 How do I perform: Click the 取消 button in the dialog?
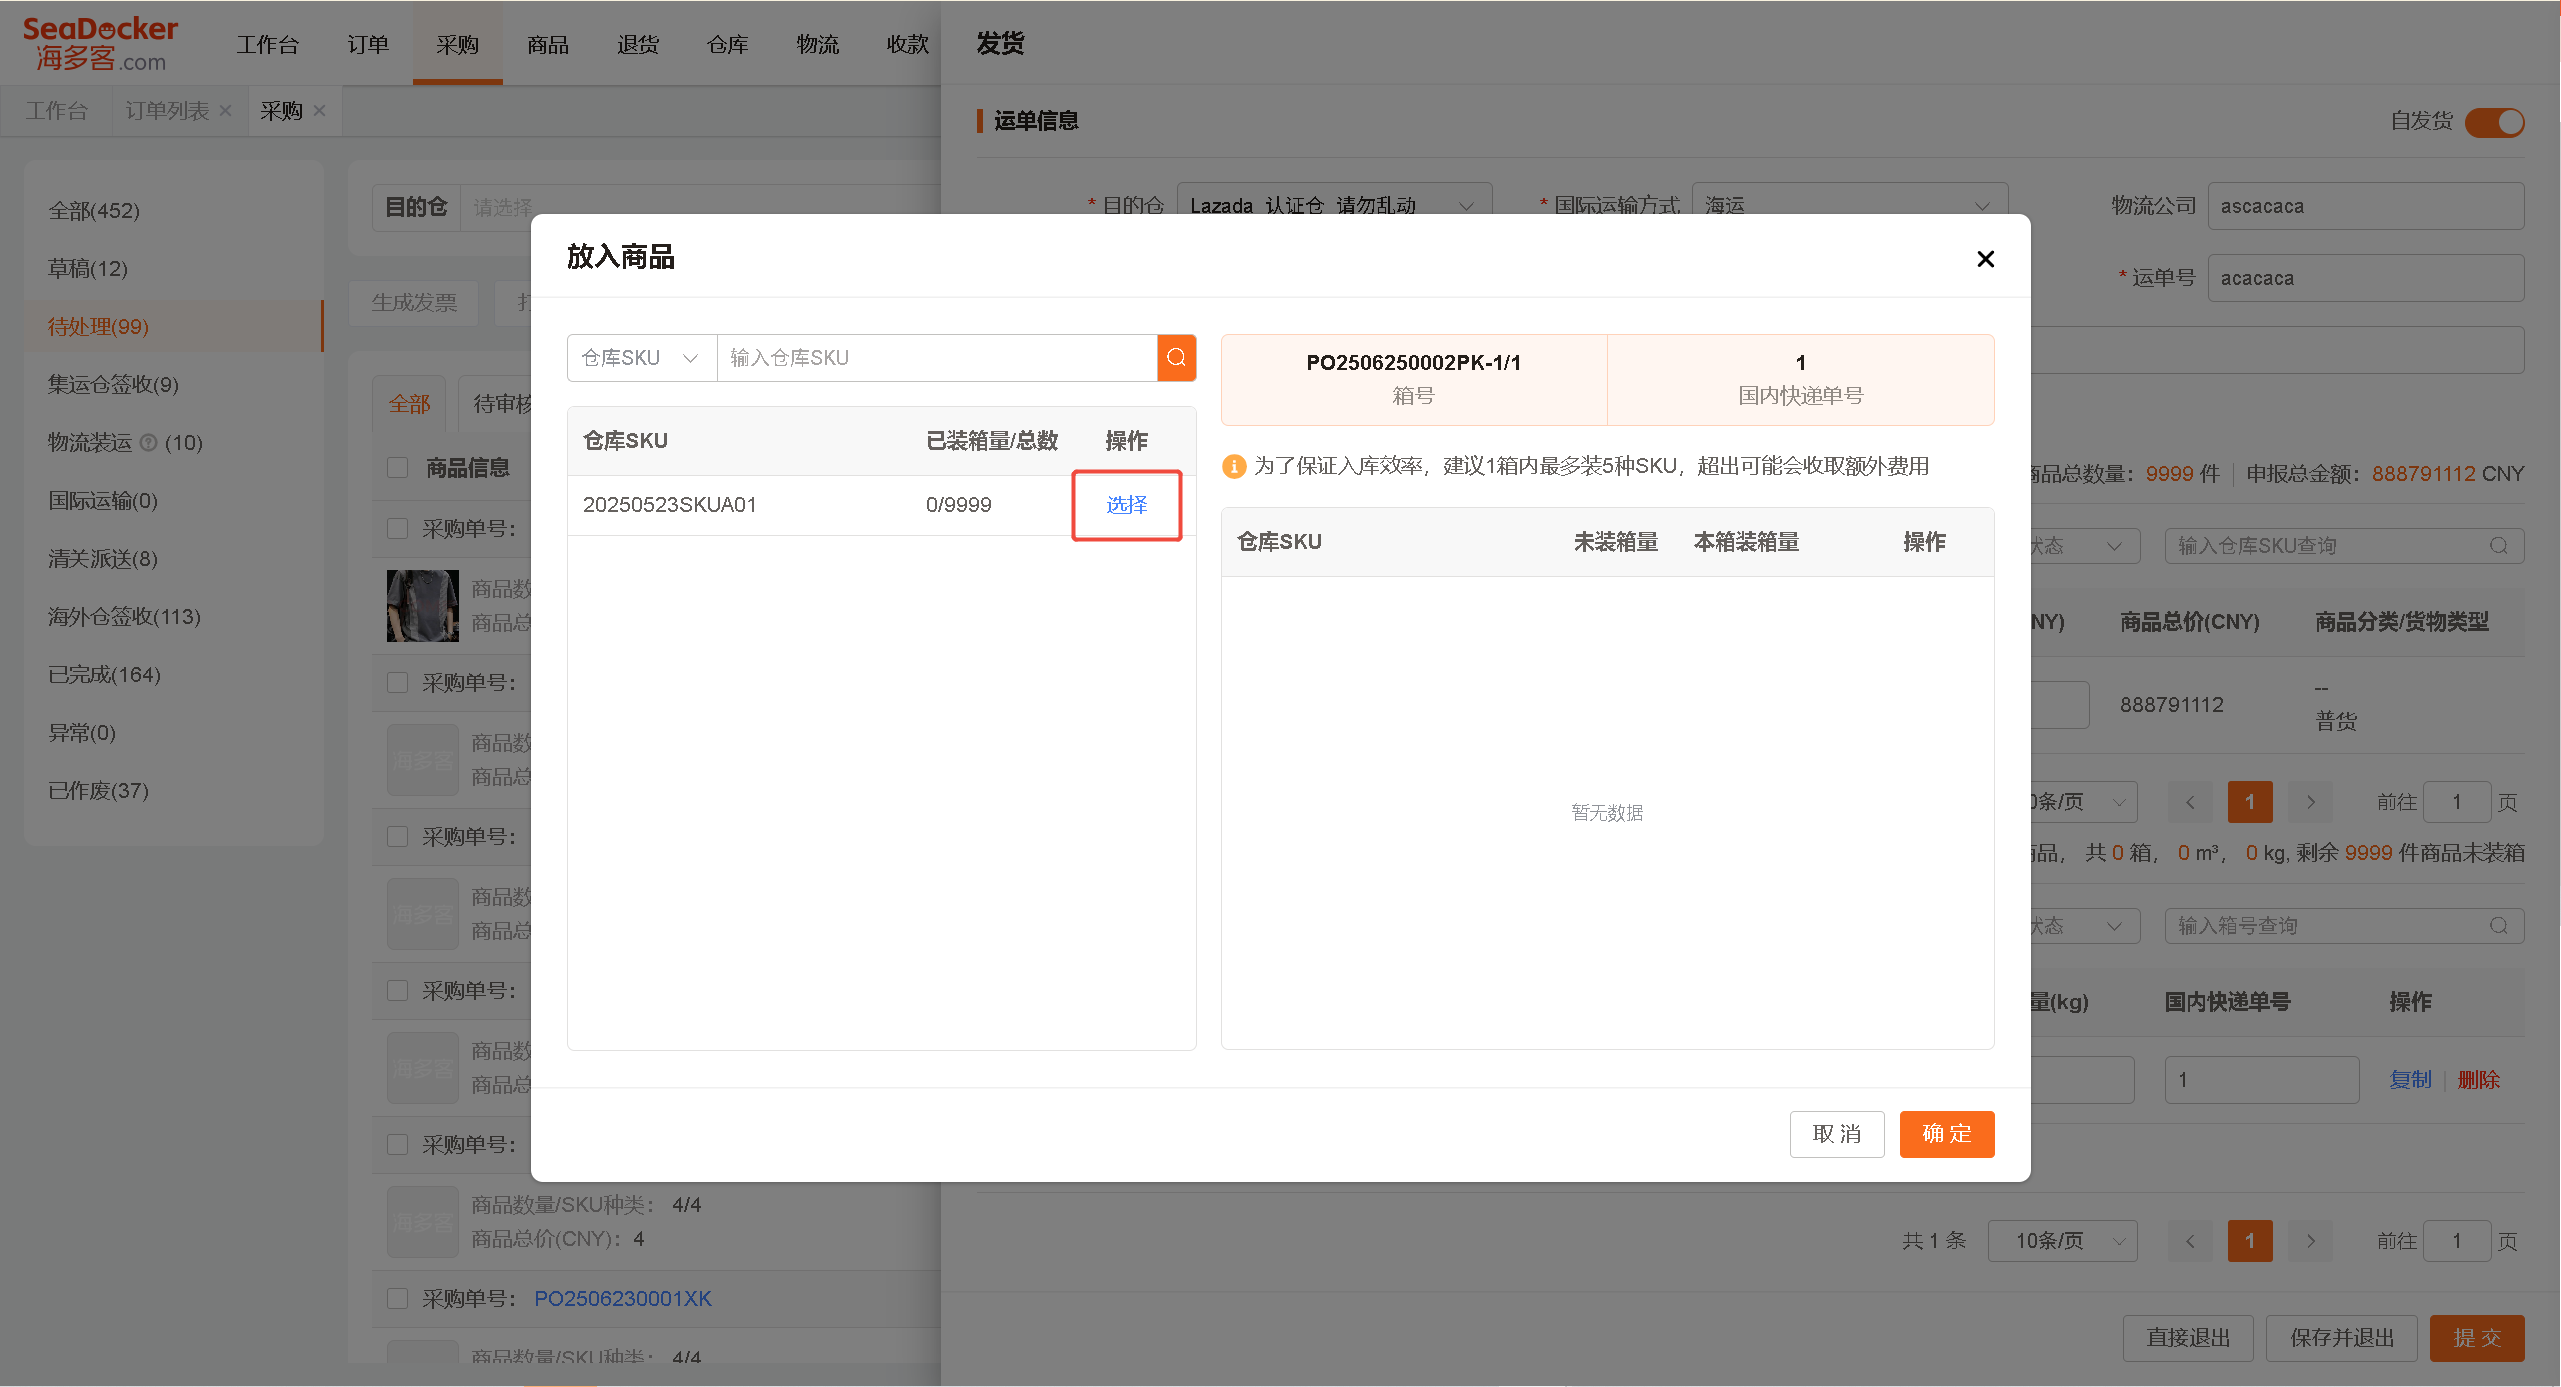pos(1836,1134)
